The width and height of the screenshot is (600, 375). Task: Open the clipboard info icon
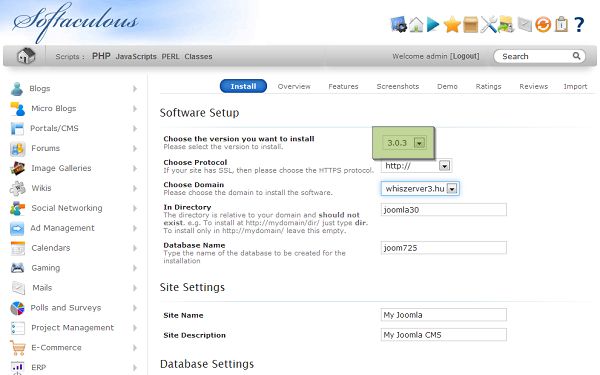tap(561, 24)
